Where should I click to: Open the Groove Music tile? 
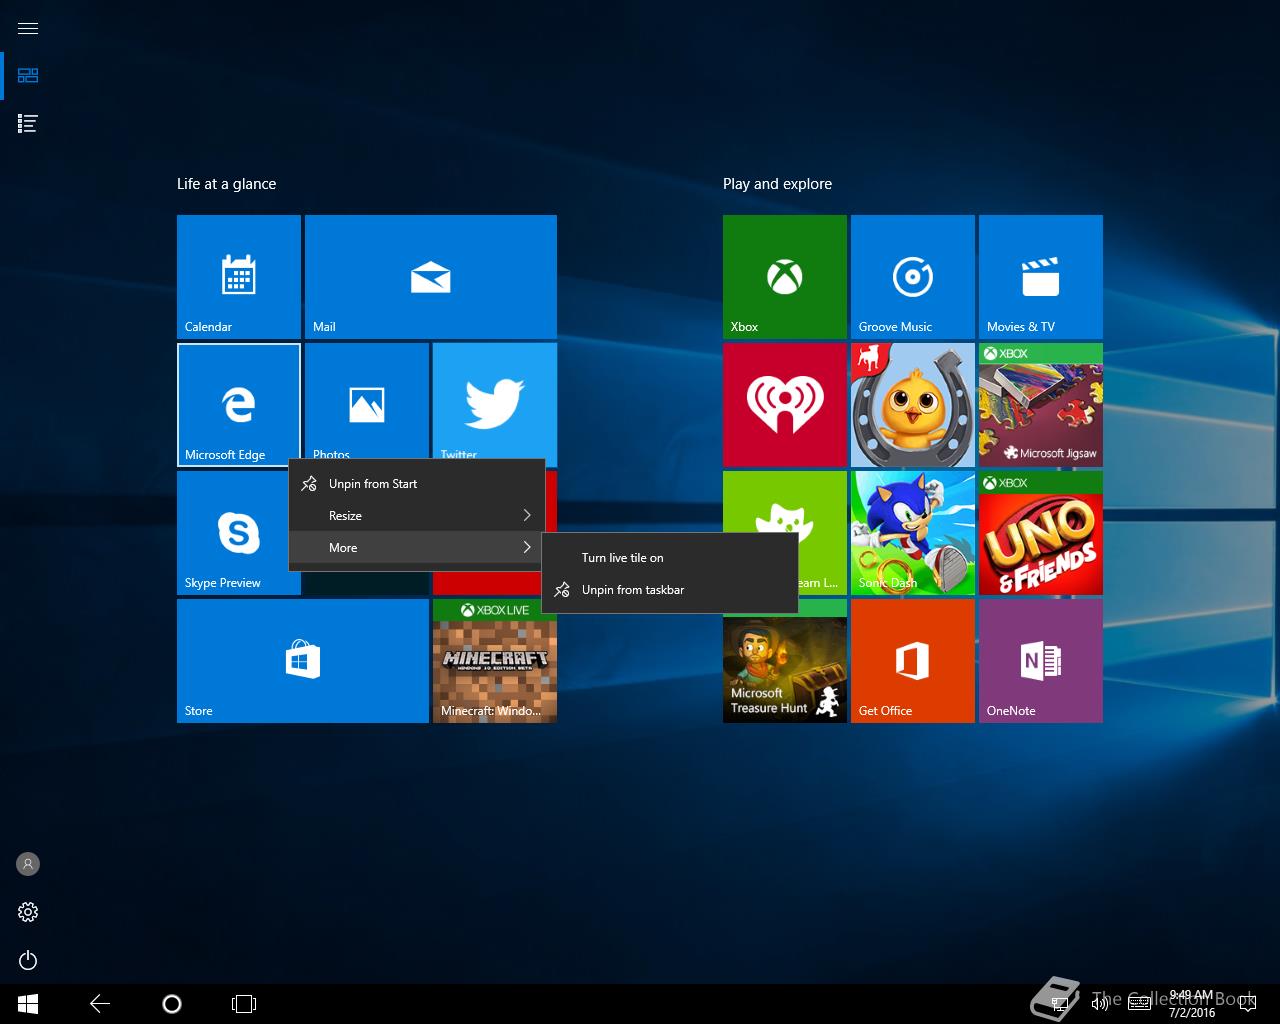912,277
